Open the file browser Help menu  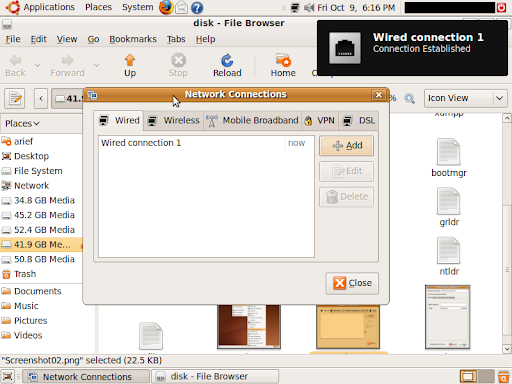click(205, 39)
